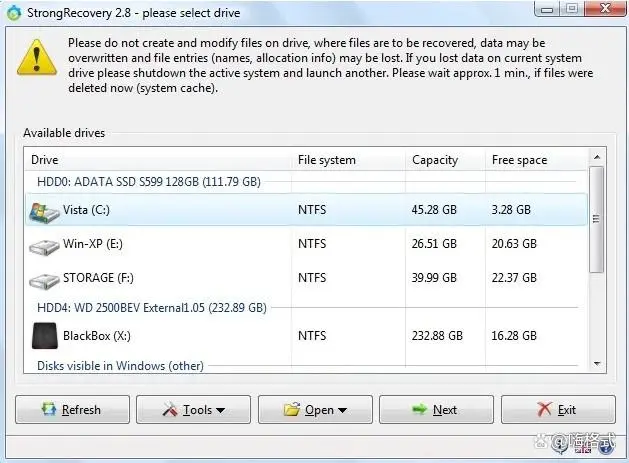Image resolution: width=629 pixels, height=463 pixels.
Task: Click the Vista (C:) Windows drive icon
Action: click(x=45, y=210)
